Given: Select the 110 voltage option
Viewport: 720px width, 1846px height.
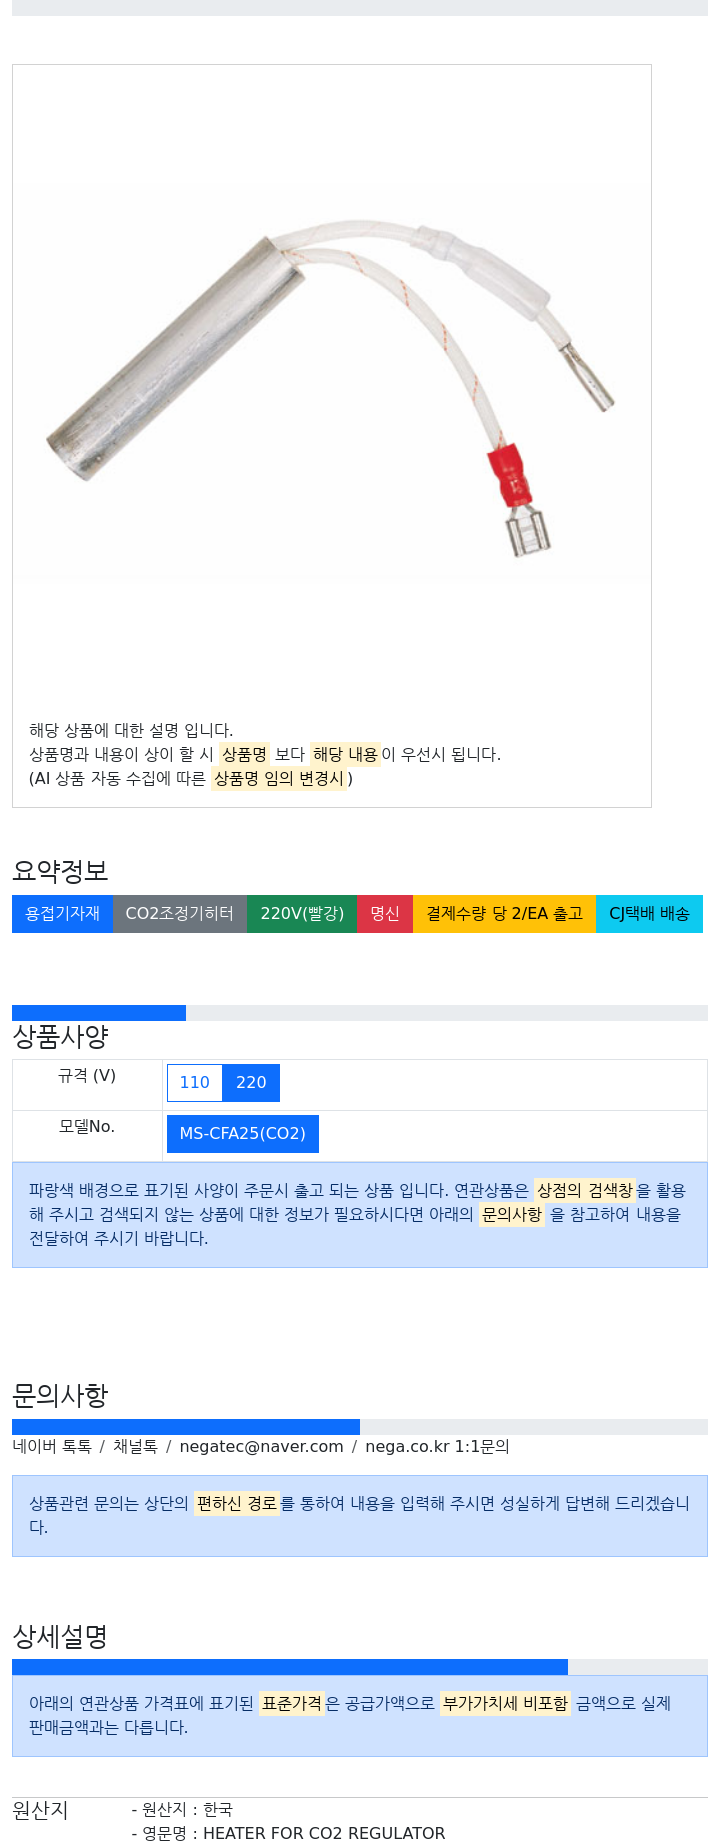Looking at the screenshot, I should [x=194, y=1083].
